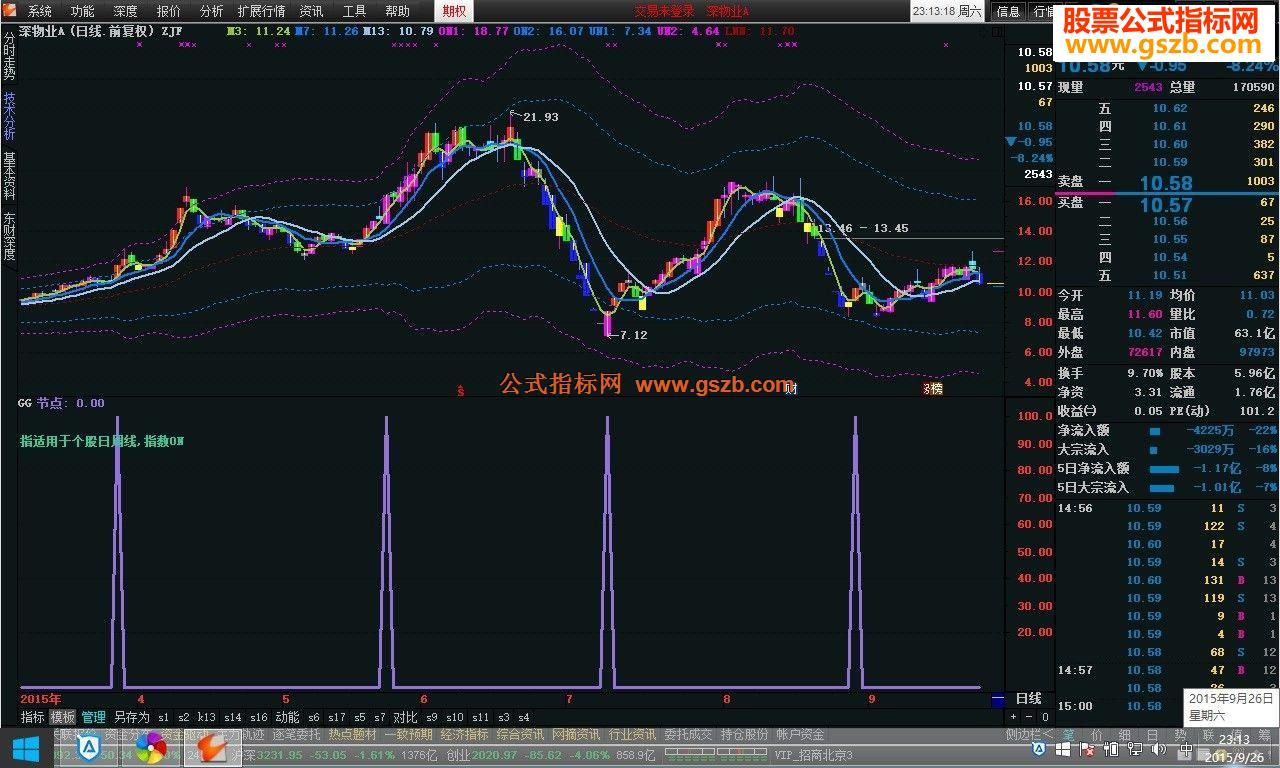
Task: Open the 功能 menu
Action: (x=83, y=11)
